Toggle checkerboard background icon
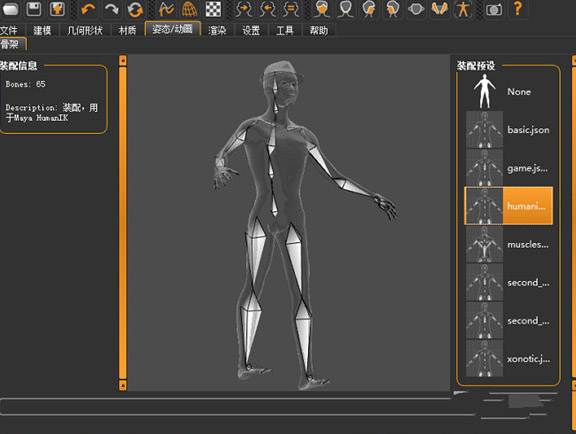The width and height of the screenshot is (576, 434). (213, 9)
